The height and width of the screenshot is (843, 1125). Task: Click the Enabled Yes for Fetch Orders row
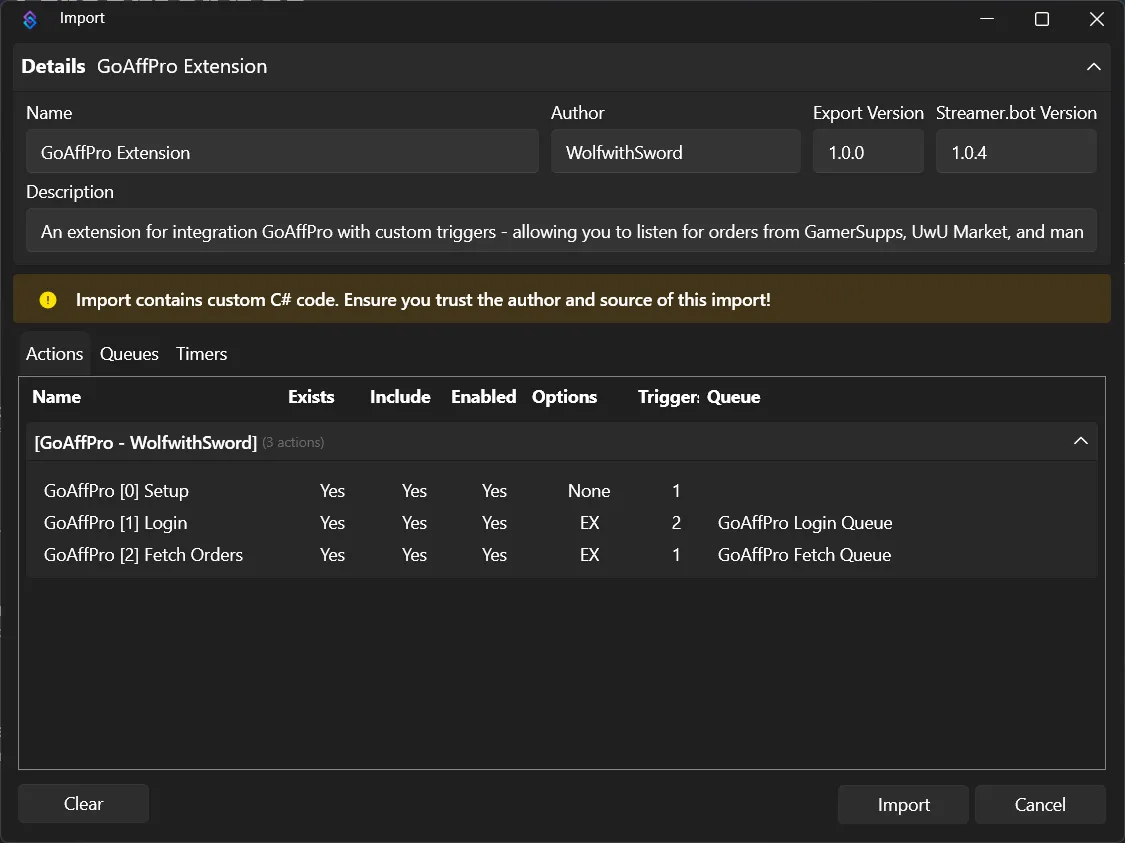pos(494,555)
